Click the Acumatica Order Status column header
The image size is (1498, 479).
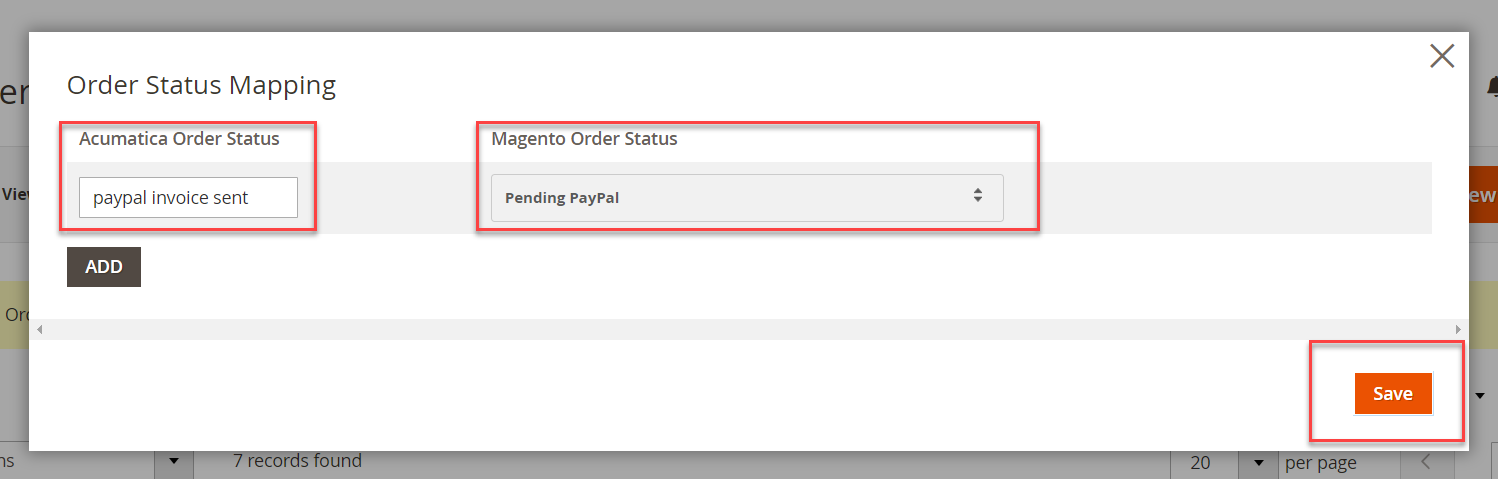click(x=179, y=139)
